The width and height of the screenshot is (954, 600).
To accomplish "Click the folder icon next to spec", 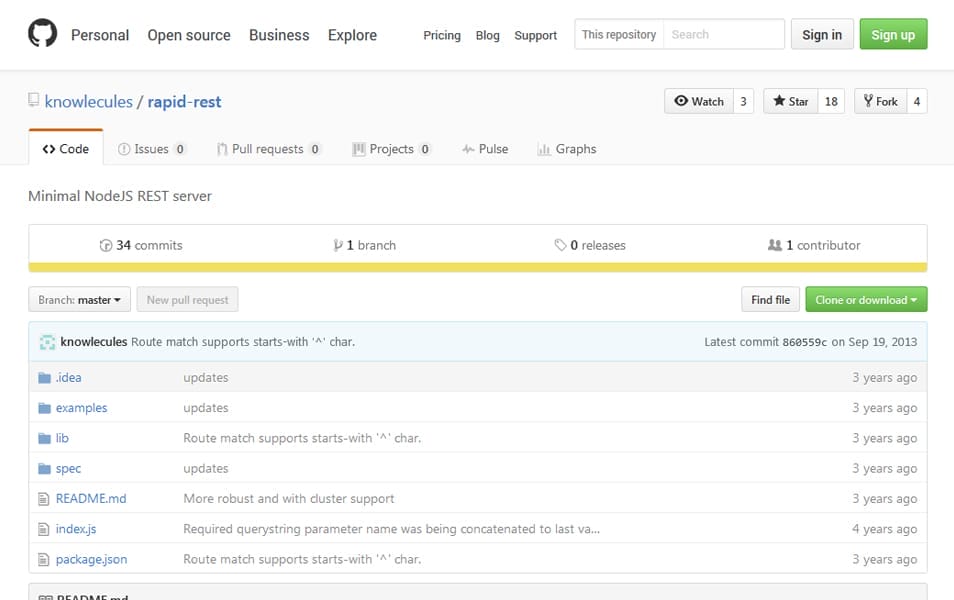I will (44, 469).
